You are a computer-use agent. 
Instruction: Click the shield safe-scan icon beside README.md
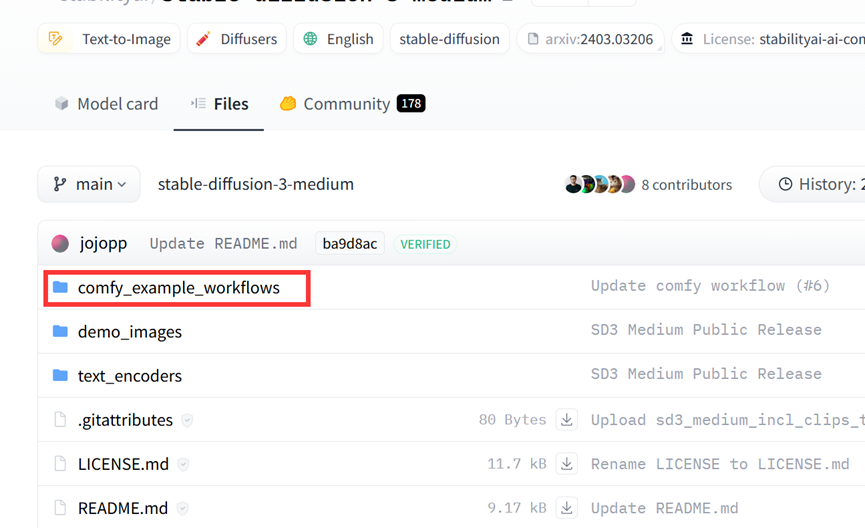tap(182, 509)
